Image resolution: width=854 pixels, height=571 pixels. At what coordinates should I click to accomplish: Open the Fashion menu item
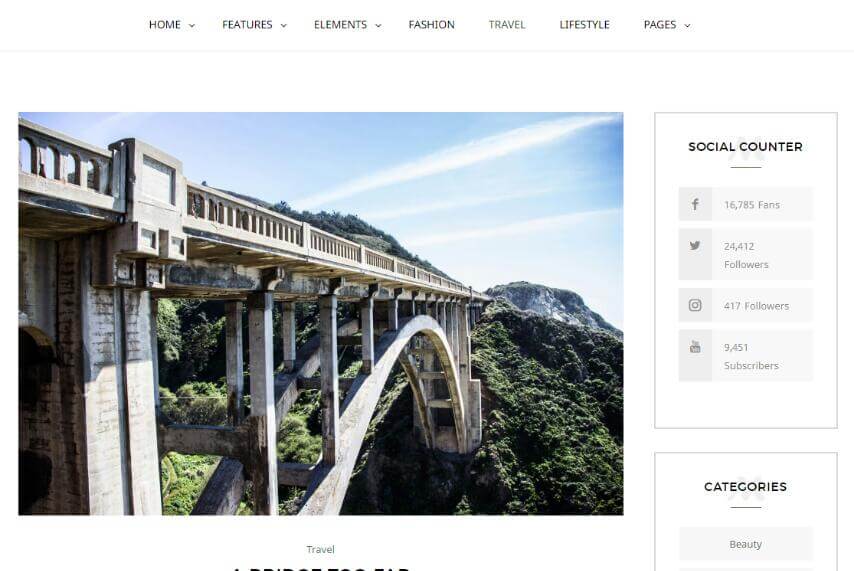[x=431, y=25]
